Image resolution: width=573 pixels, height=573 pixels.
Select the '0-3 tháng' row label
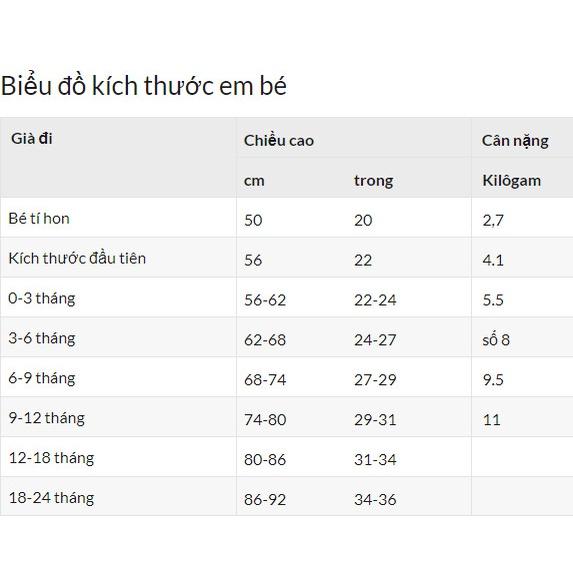click(42, 299)
